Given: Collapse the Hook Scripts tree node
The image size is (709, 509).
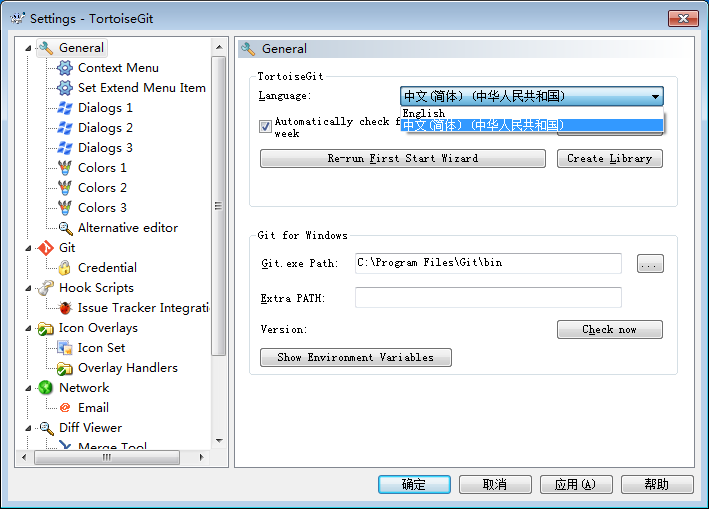Looking at the screenshot, I should (x=28, y=288).
